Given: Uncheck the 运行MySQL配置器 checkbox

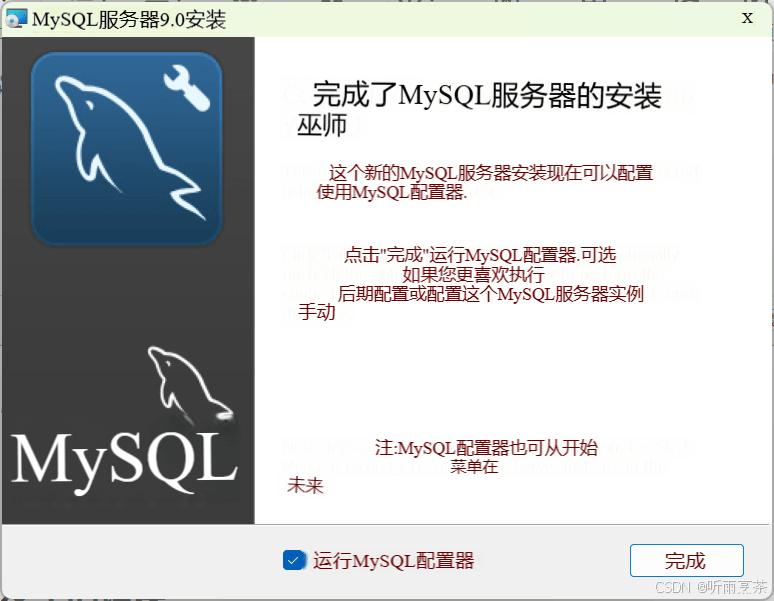Looking at the screenshot, I should click(294, 560).
